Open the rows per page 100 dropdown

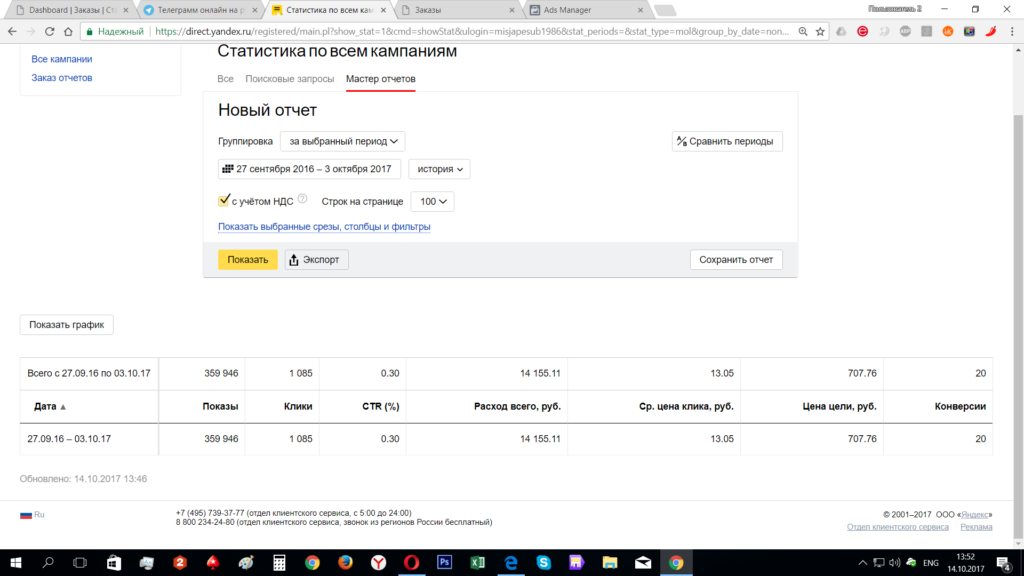pyautogui.click(x=432, y=202)
